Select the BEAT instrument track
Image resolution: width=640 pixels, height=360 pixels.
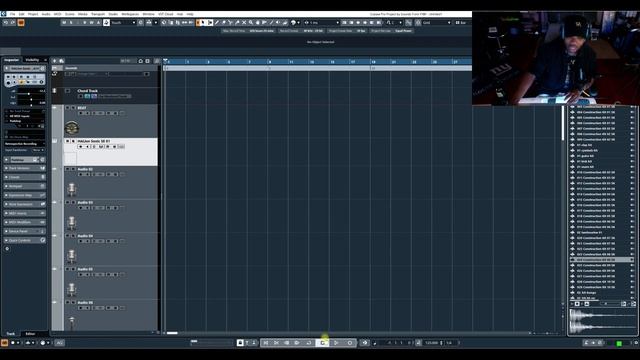click(82, 108)
